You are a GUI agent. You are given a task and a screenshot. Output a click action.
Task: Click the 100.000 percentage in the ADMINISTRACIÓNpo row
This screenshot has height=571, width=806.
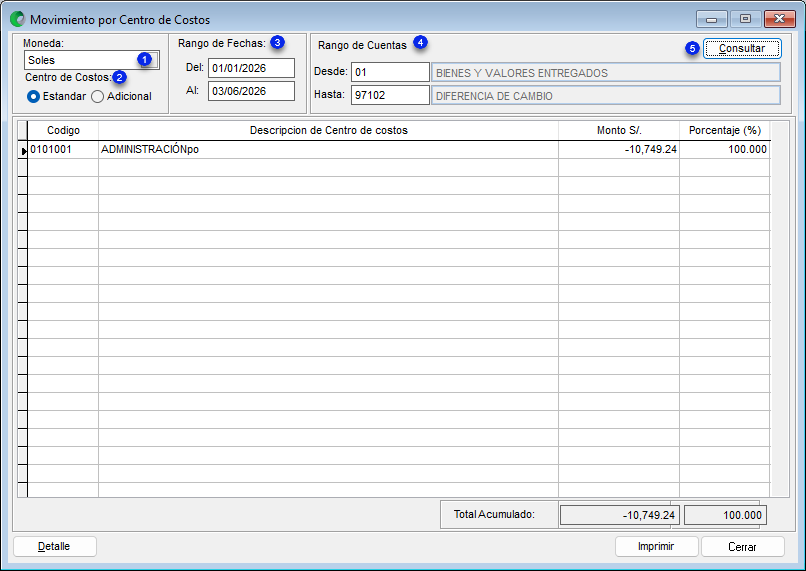(725, 150)
